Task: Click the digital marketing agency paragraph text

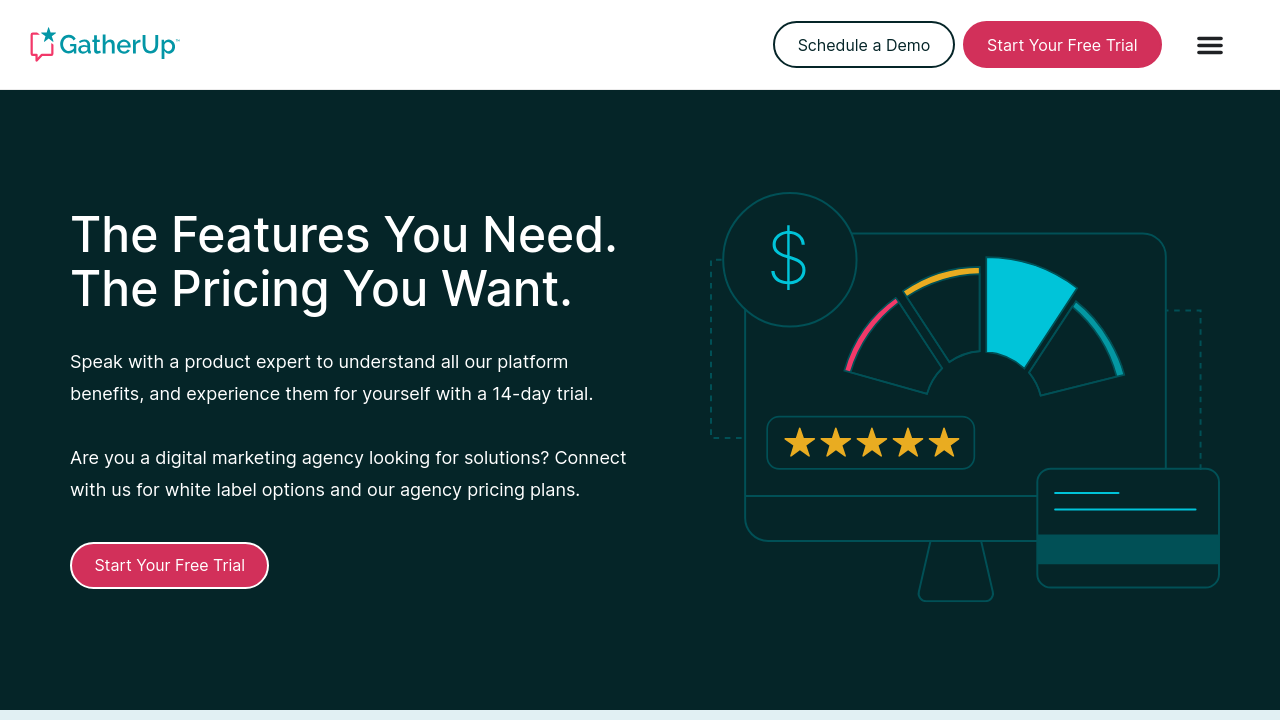Action: [348, 474]
